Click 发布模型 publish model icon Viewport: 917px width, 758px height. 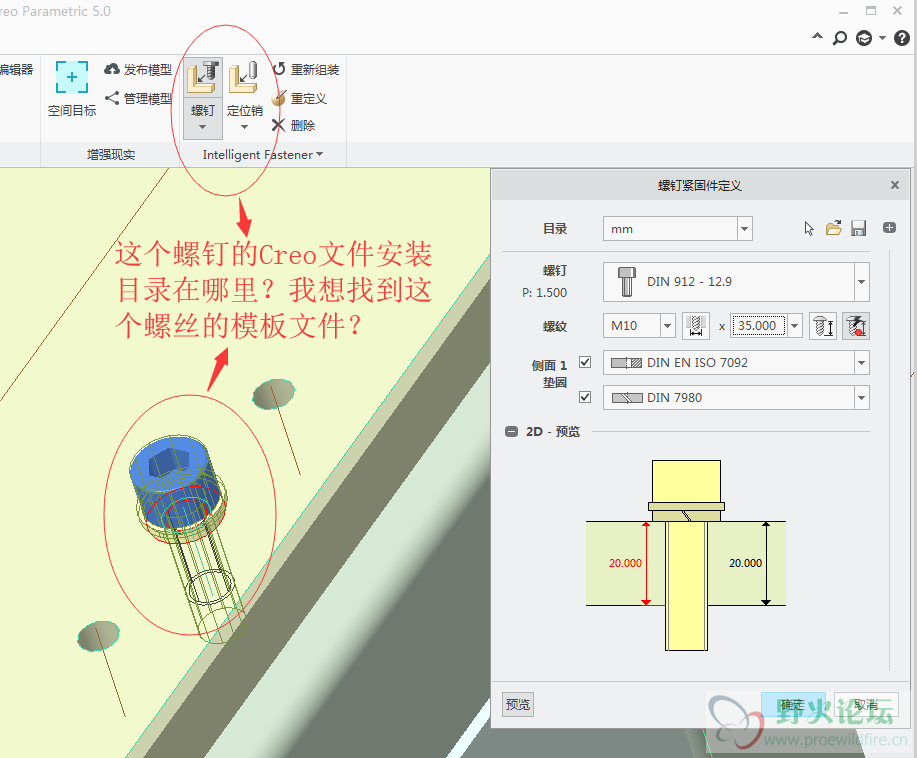[112, 70]
